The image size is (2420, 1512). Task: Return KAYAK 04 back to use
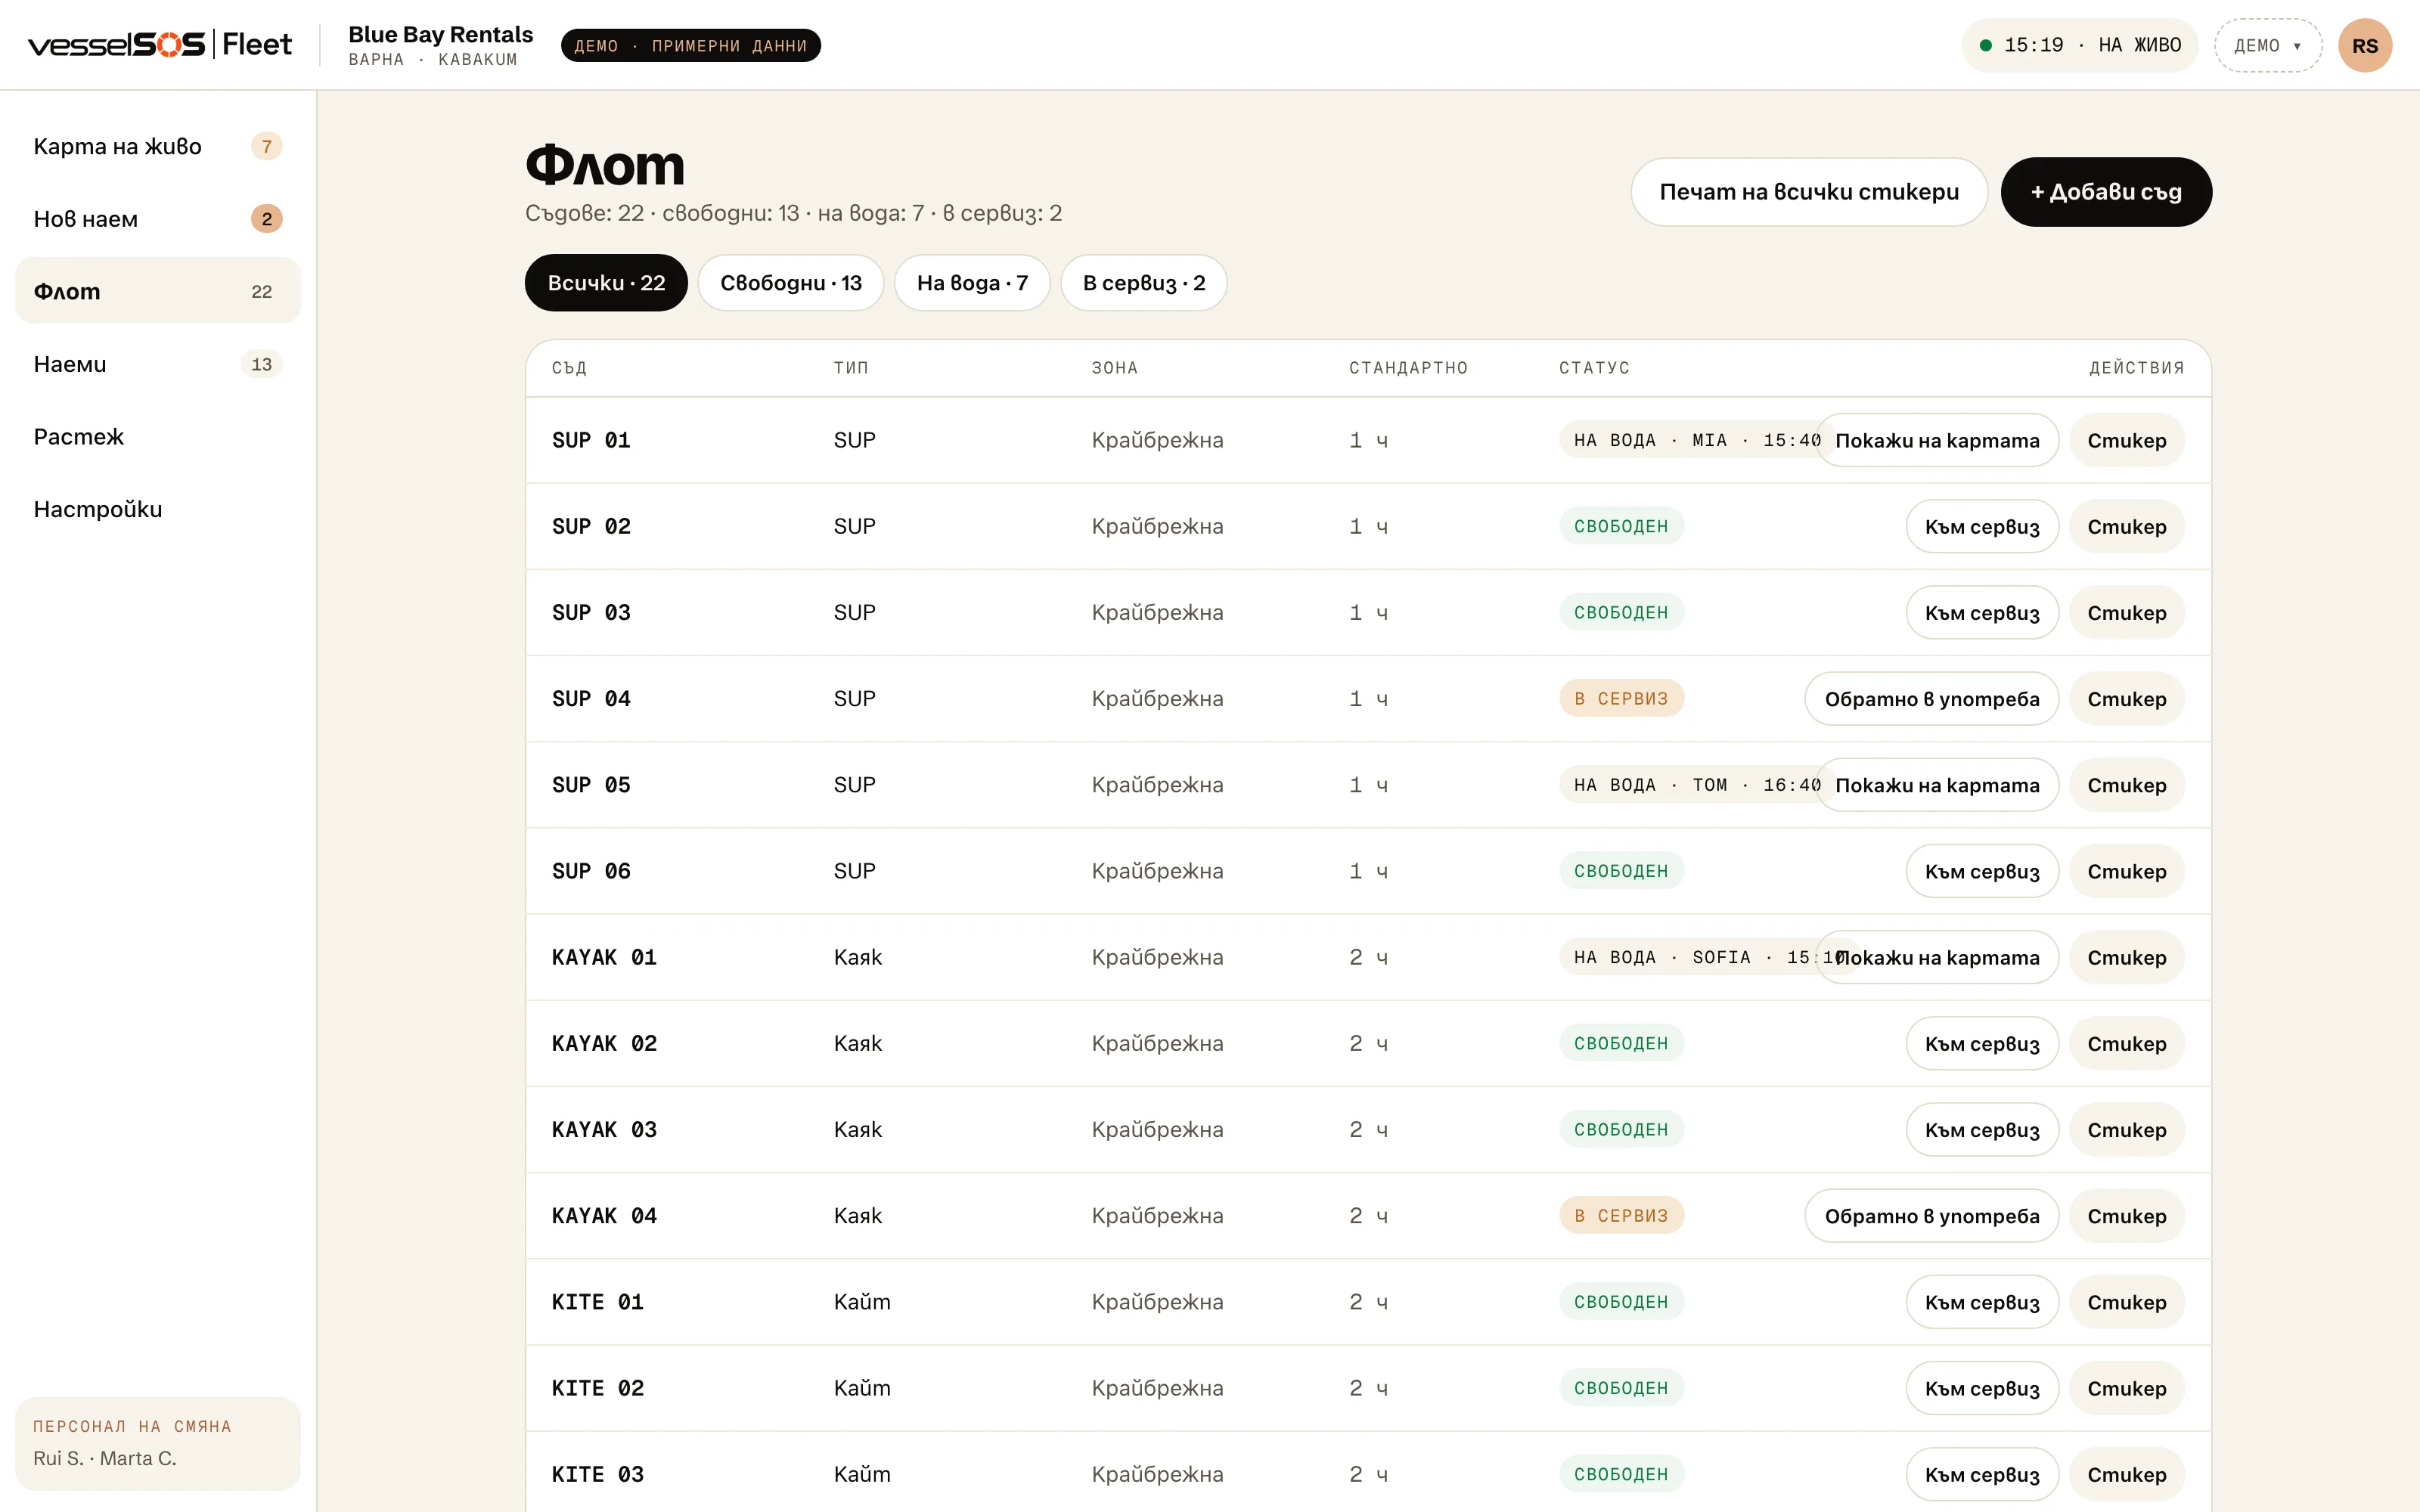tap(1932, 1215)
